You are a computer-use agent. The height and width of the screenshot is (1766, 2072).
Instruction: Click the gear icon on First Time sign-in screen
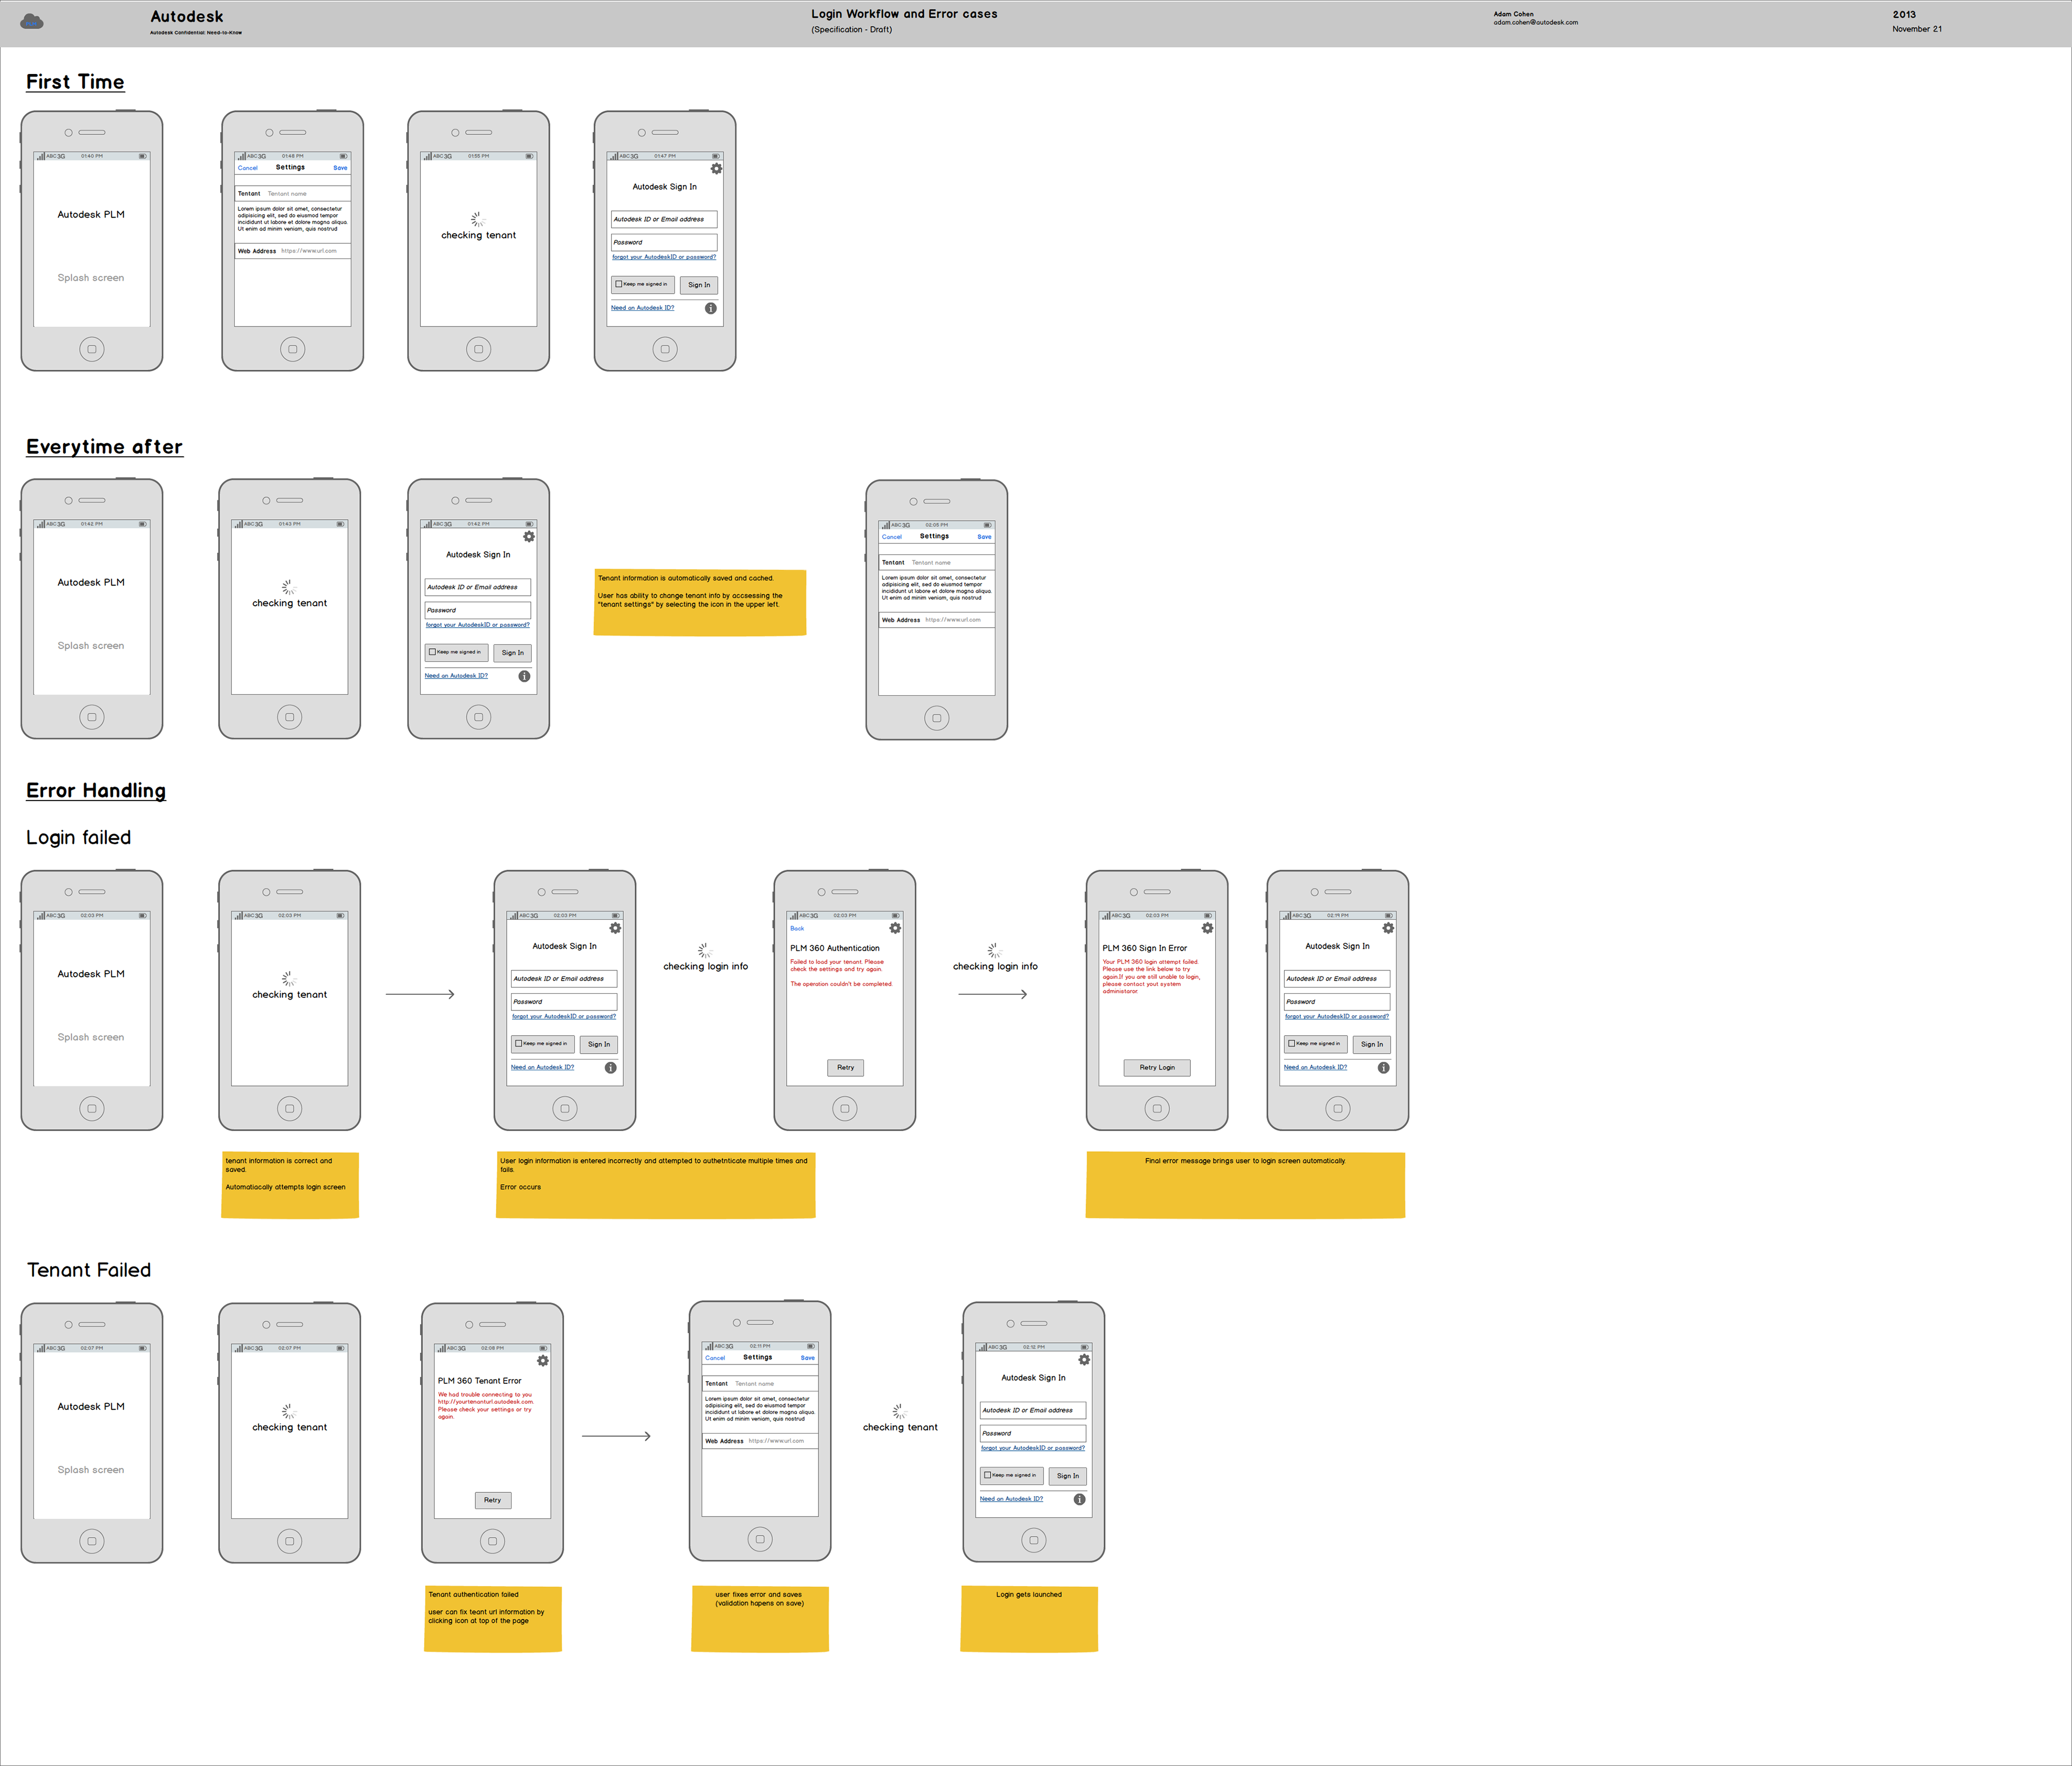tap(716, 169)
